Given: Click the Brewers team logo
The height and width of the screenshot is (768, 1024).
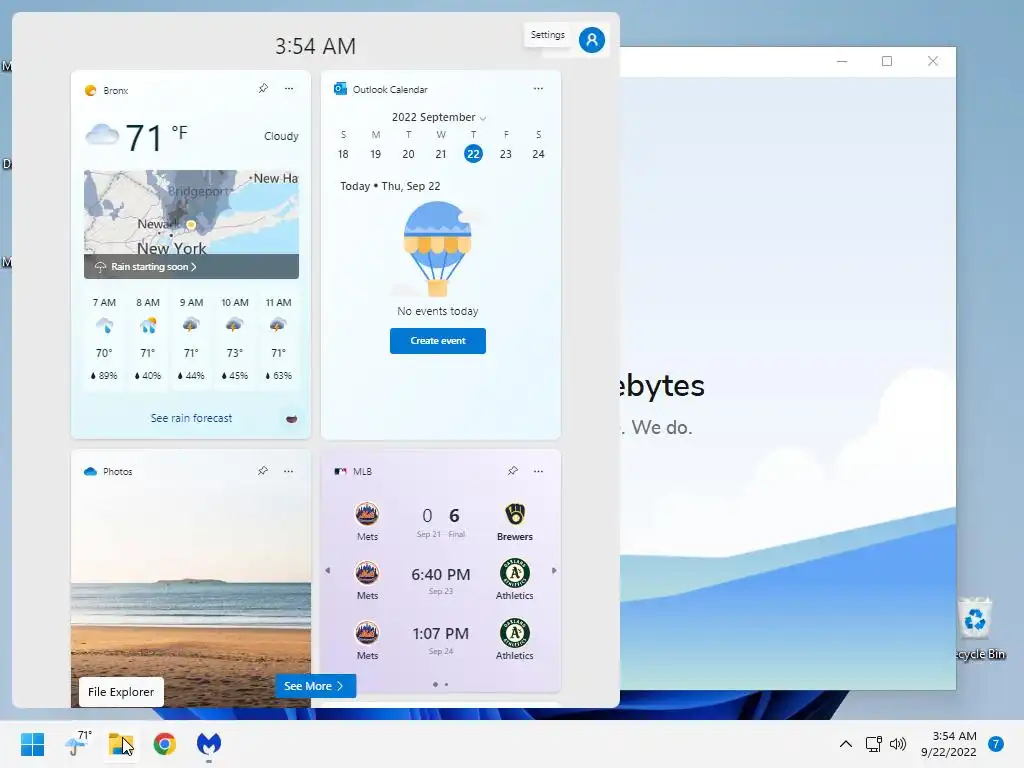Looking at the screenshot, I should tap(515, 514).
